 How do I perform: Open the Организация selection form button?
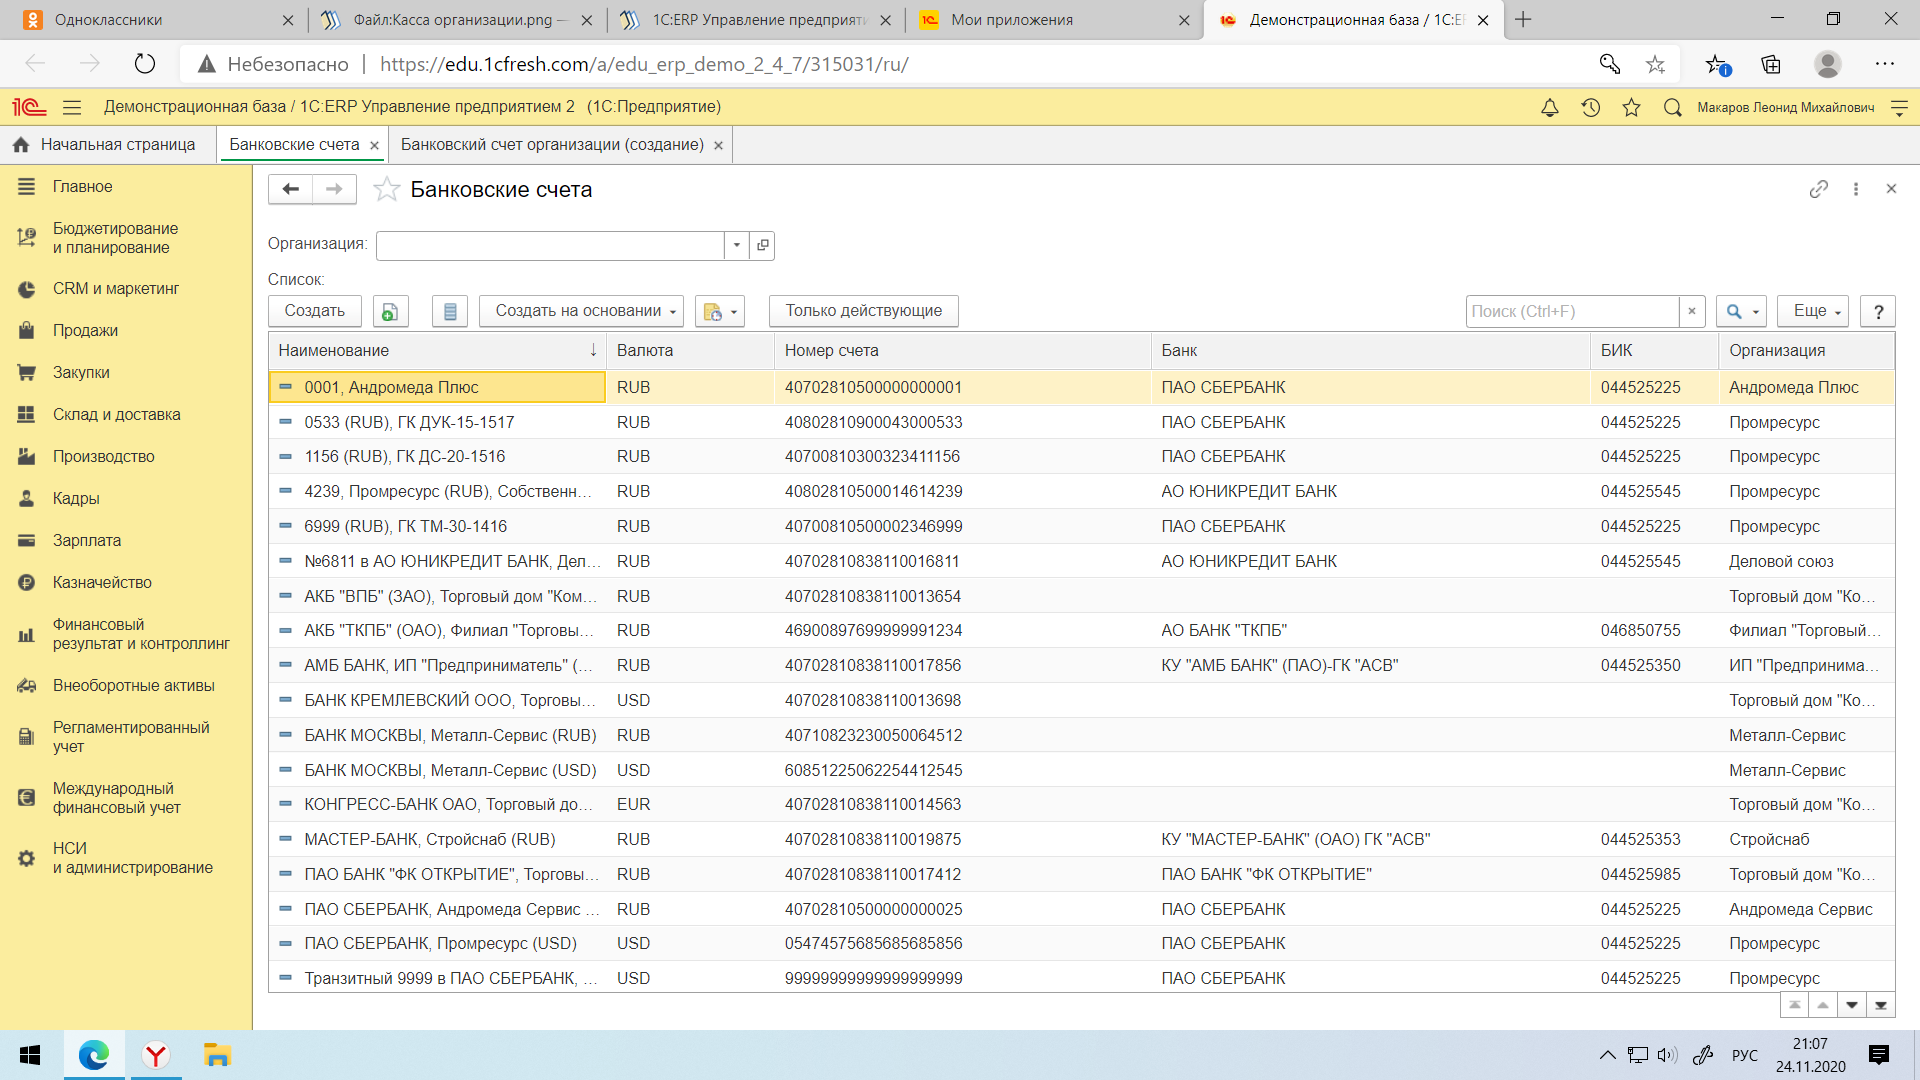(x=763, y=245)
